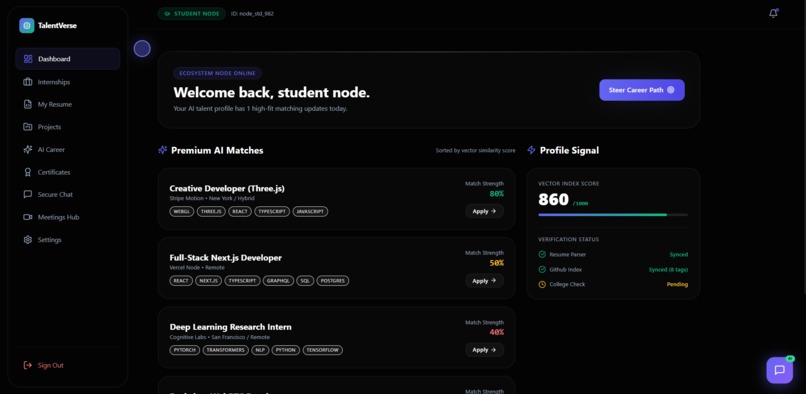Click the 80% match strength value
This screenshot has width=806, height=394.
[497, 194]
